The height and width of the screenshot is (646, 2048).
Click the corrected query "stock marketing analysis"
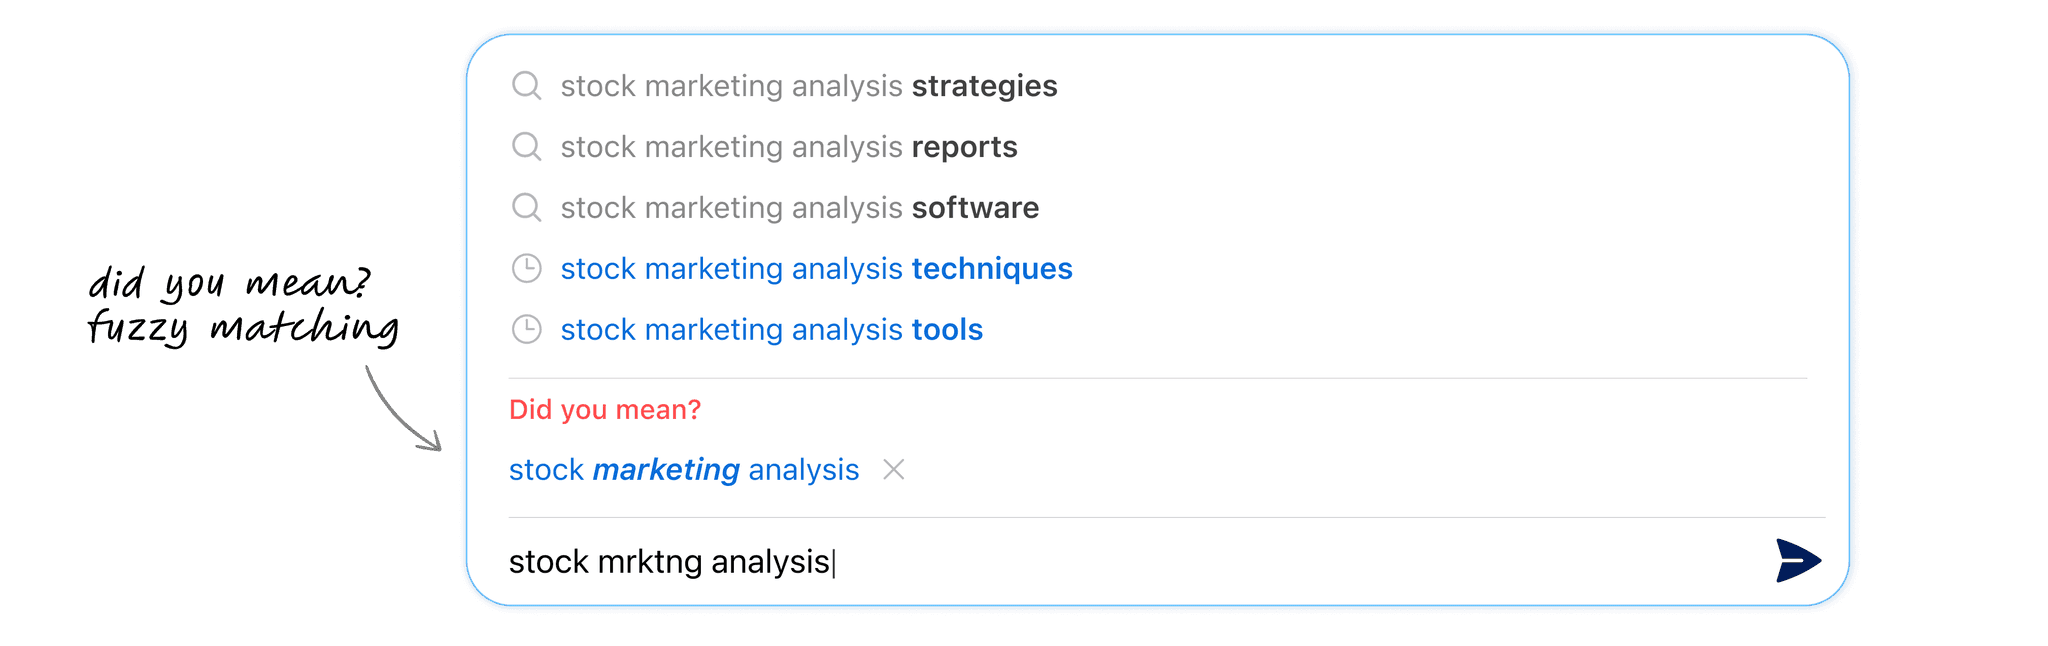click(x=684, y=469)
